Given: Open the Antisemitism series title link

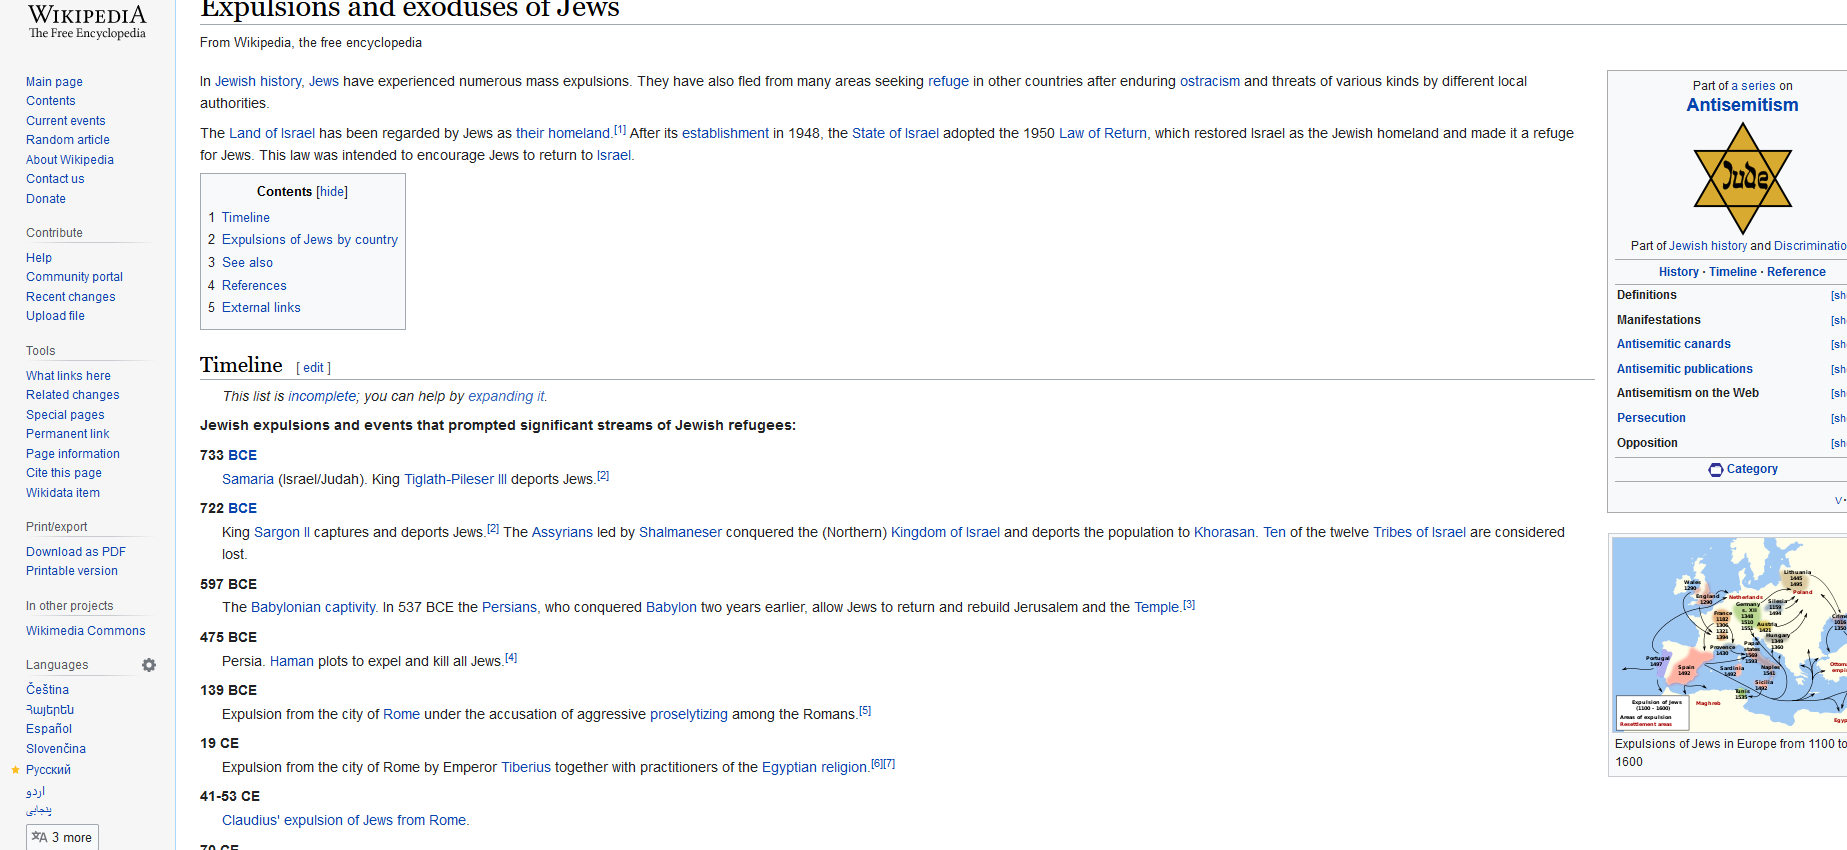Looking at the screenshot, I should (x=1741, y=105).
